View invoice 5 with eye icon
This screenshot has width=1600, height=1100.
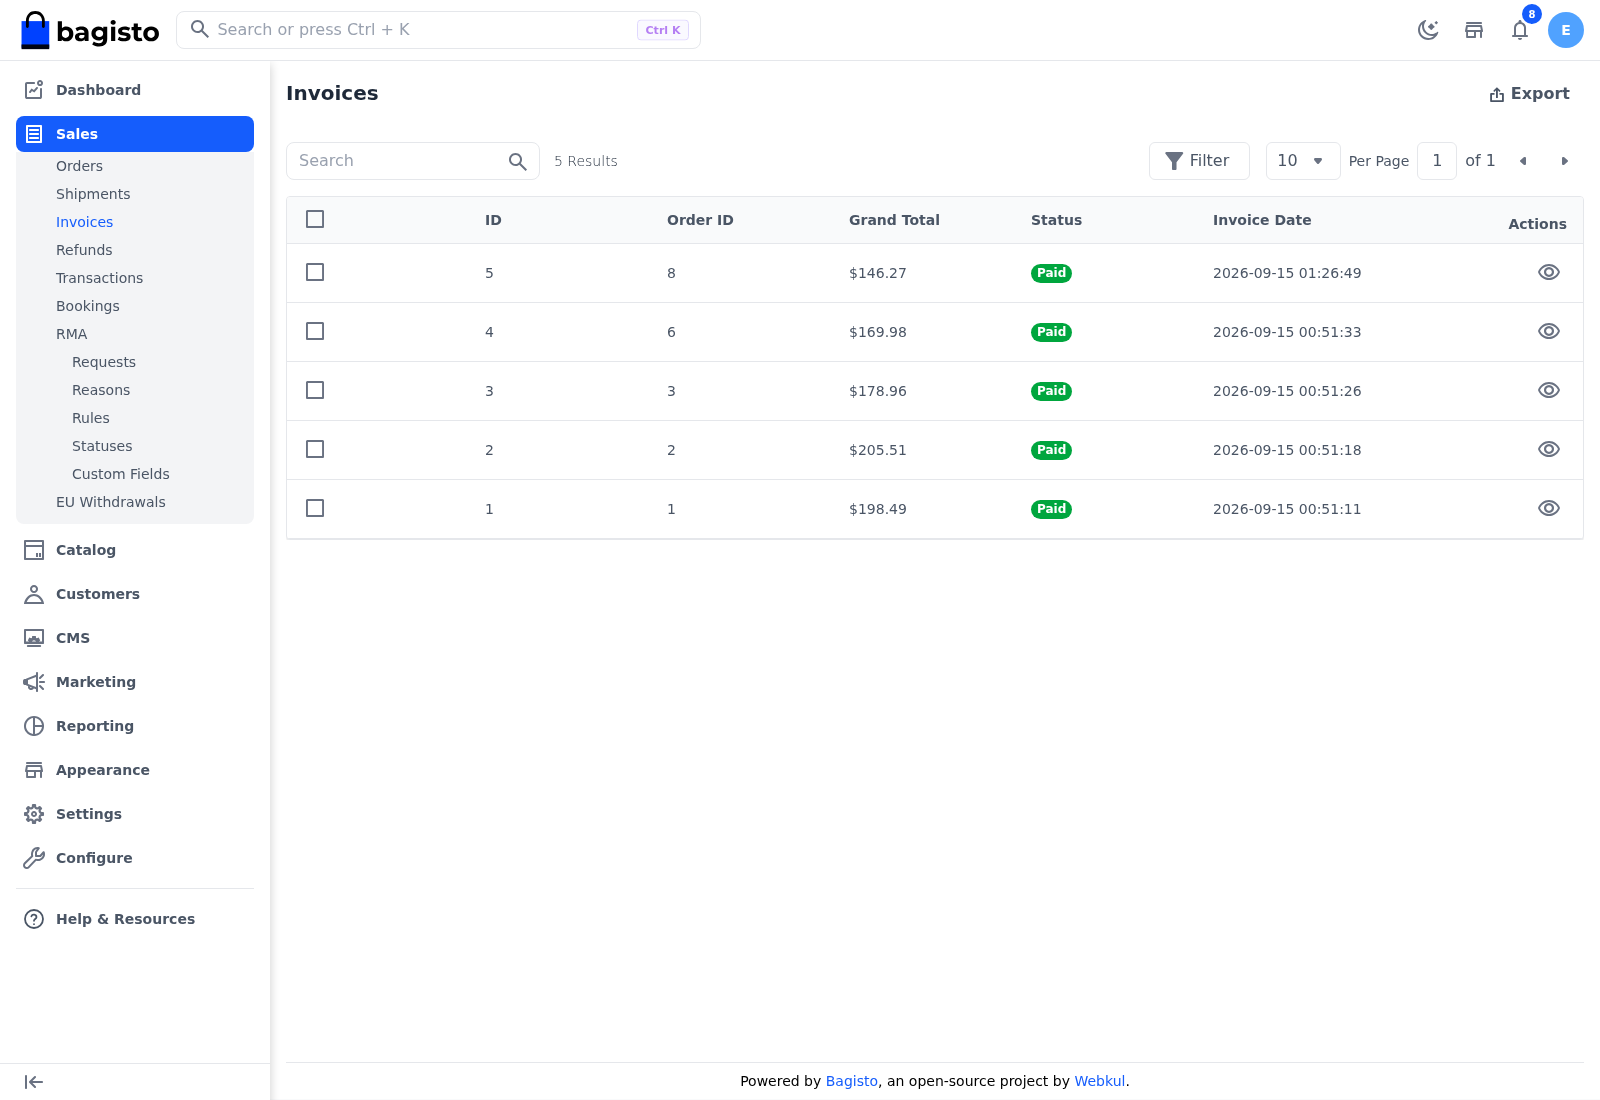(x=1549, y=272)
